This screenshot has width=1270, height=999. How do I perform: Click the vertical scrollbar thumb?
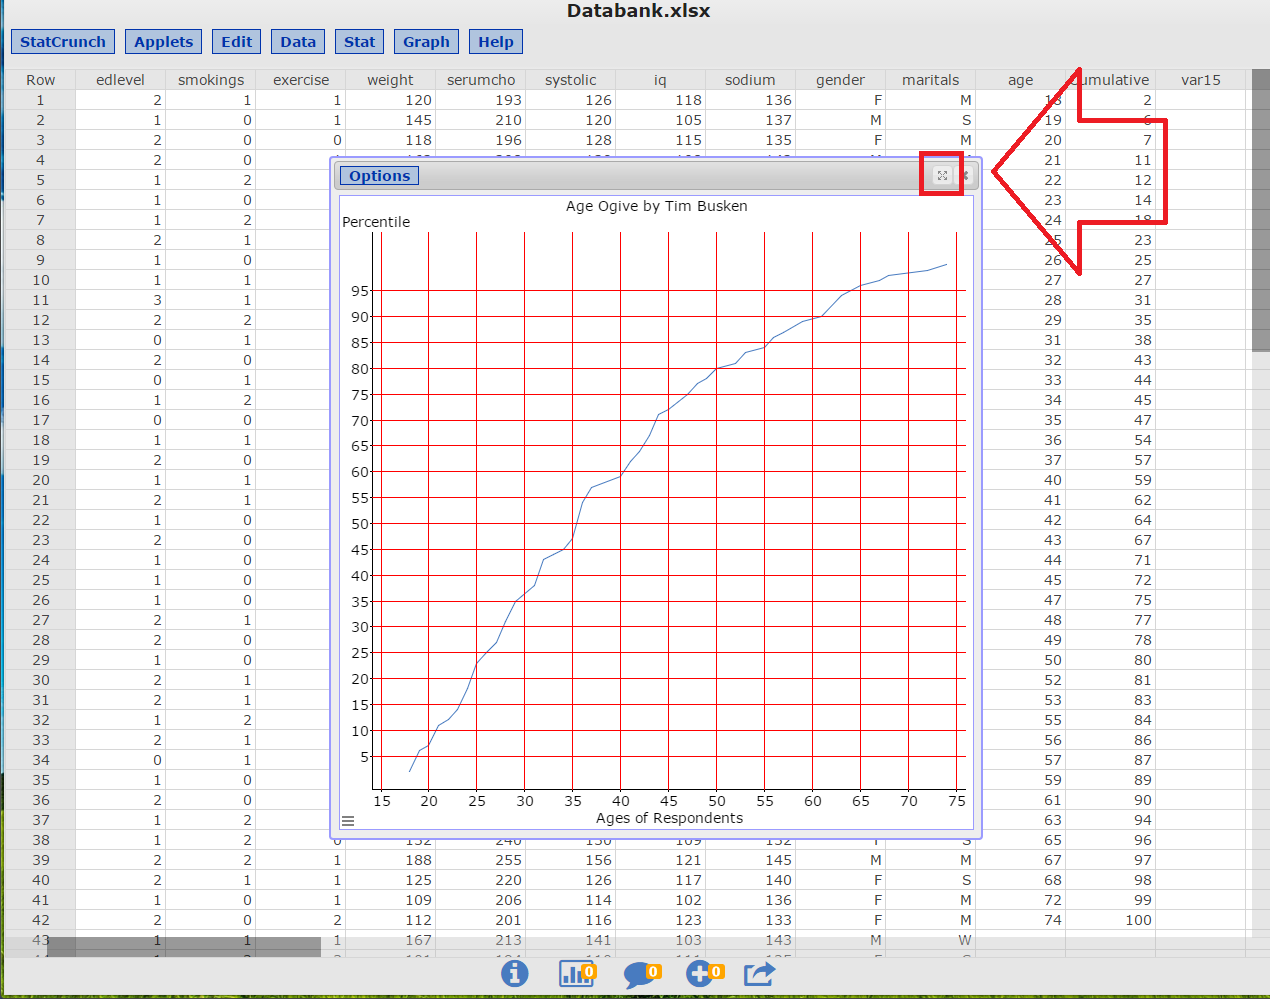(1260, 210)
